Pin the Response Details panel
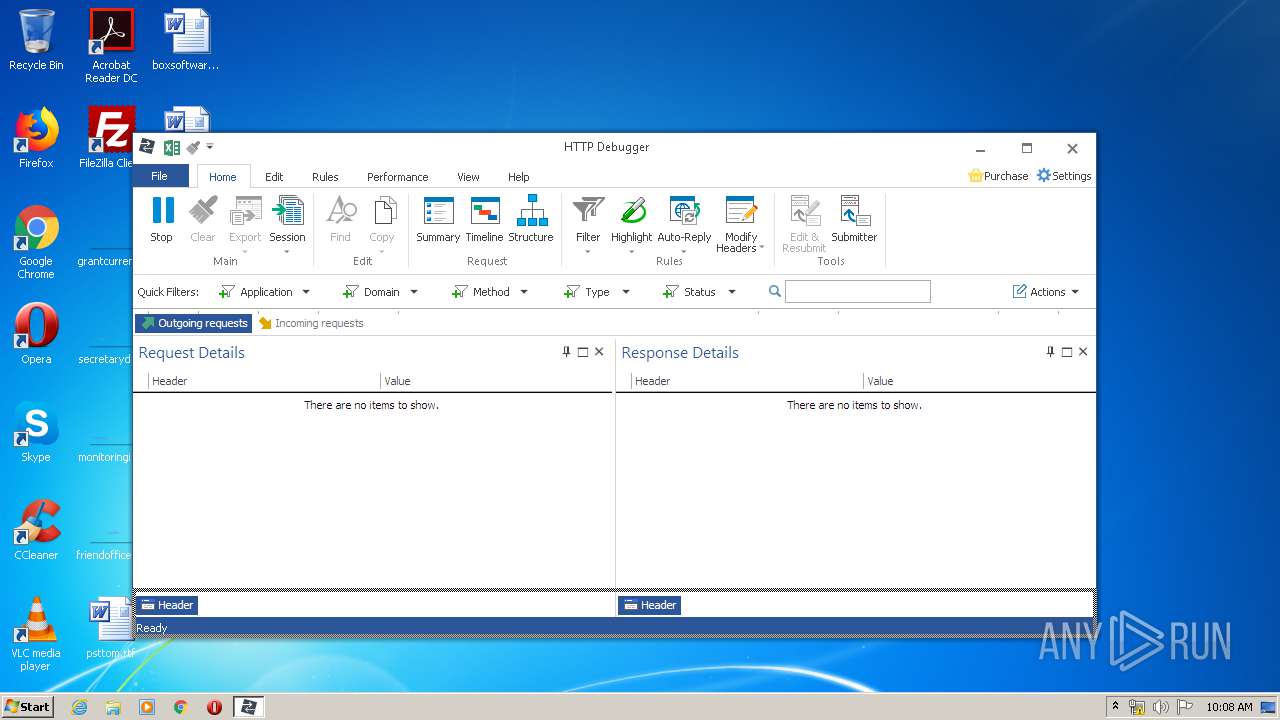Viewport: 1280px width, 720px height. point(1050,352)
